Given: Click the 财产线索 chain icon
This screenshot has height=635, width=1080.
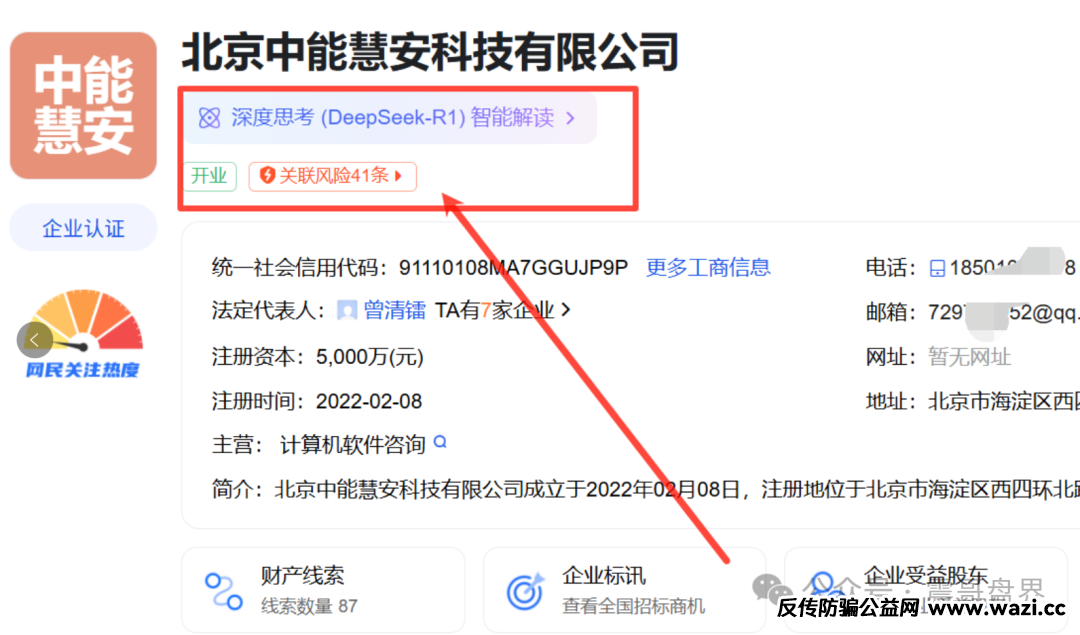Looking at the screenshot, I should tap(224, 591).
